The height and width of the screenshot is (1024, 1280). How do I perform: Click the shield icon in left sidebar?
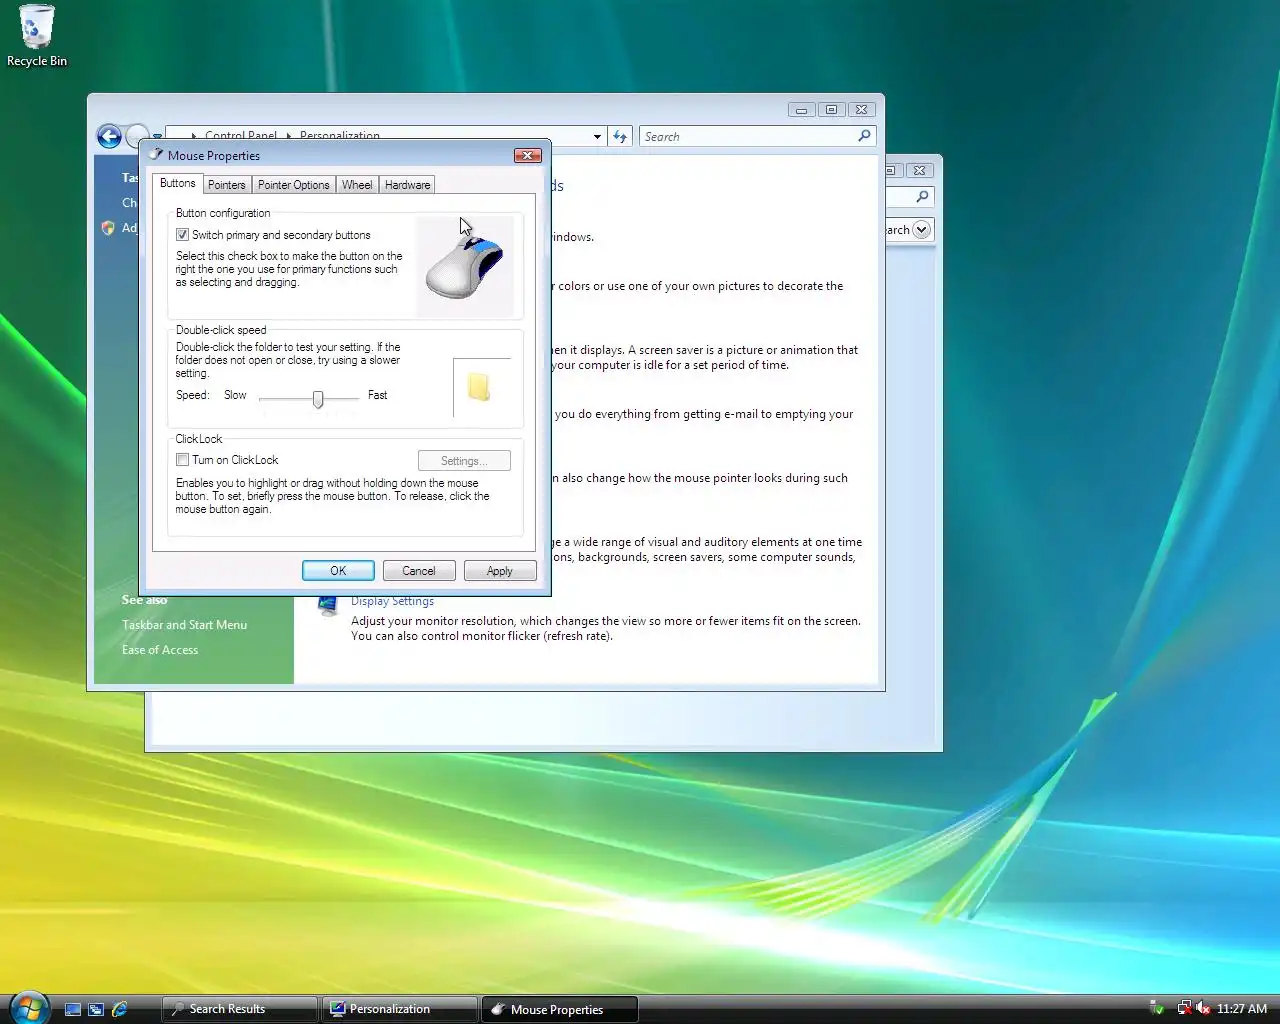click(x=108, y=228)
